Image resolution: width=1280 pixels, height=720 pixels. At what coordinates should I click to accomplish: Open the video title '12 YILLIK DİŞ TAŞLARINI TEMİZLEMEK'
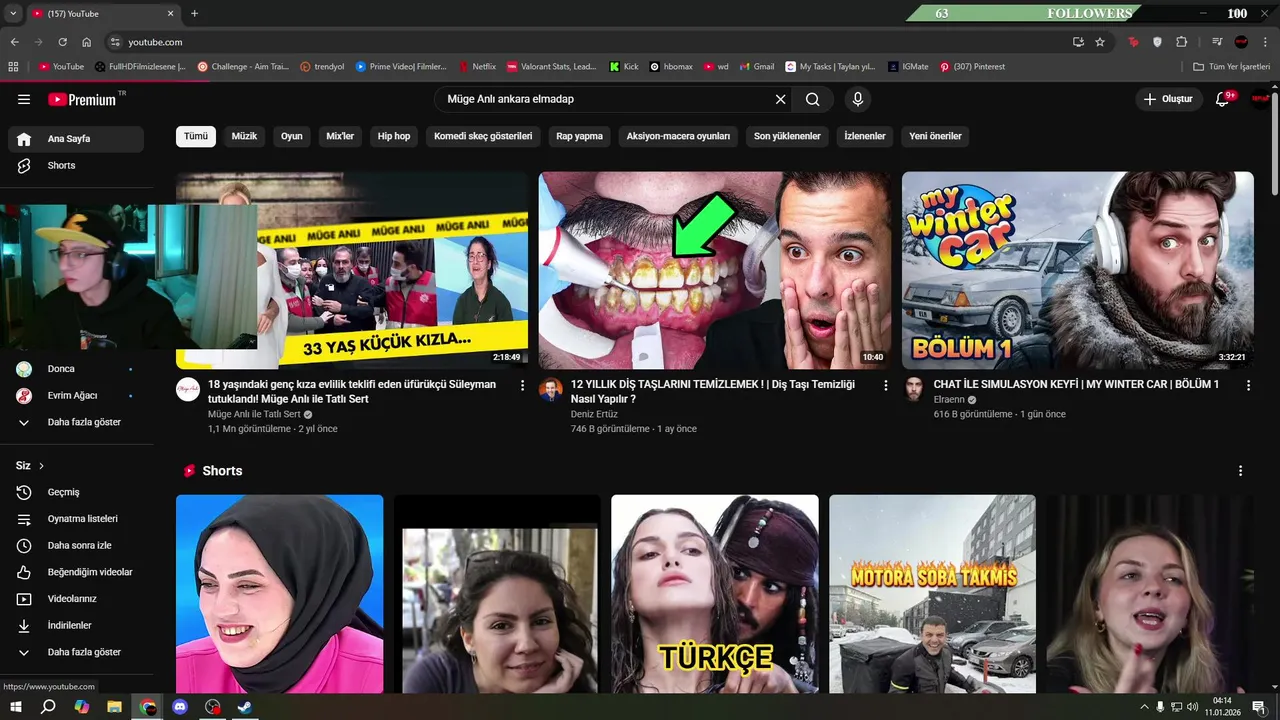[713, 391]
